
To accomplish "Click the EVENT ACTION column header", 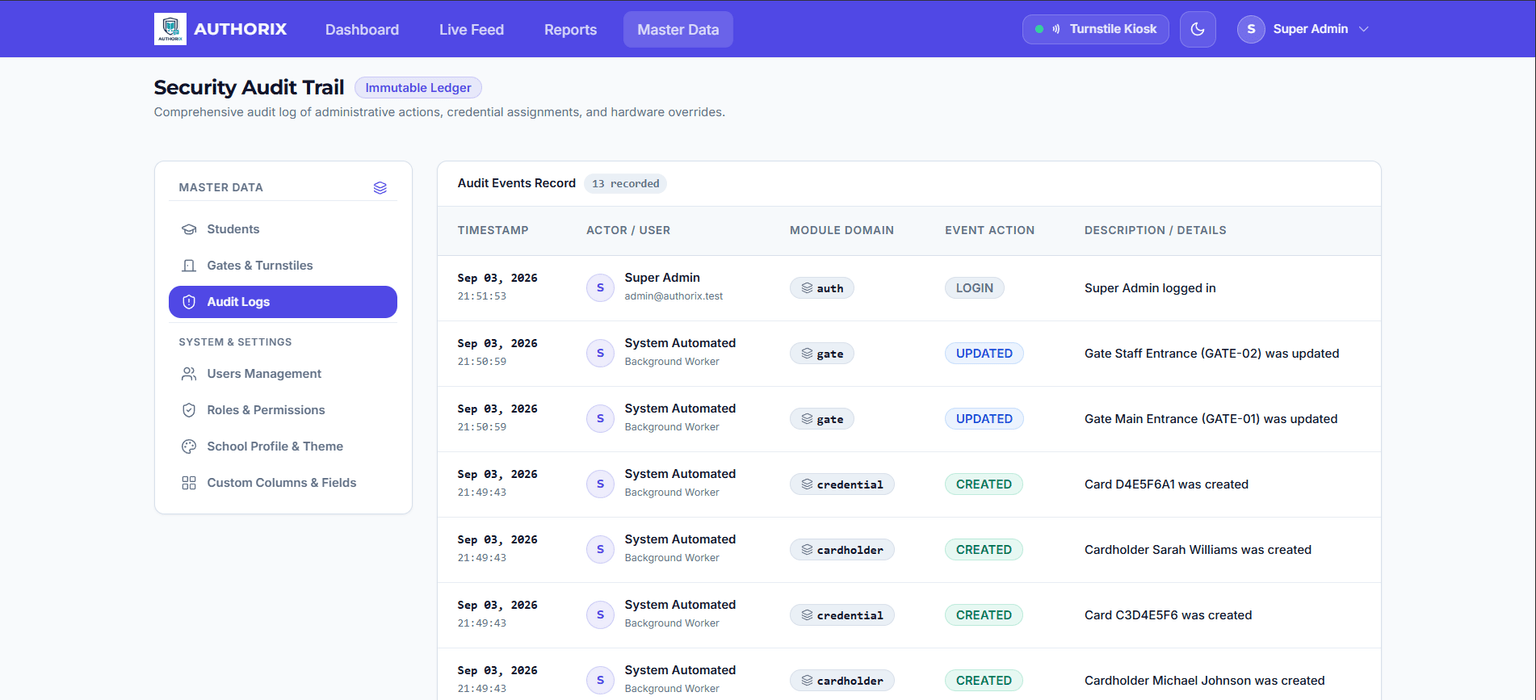I will [x=990, y=230].
